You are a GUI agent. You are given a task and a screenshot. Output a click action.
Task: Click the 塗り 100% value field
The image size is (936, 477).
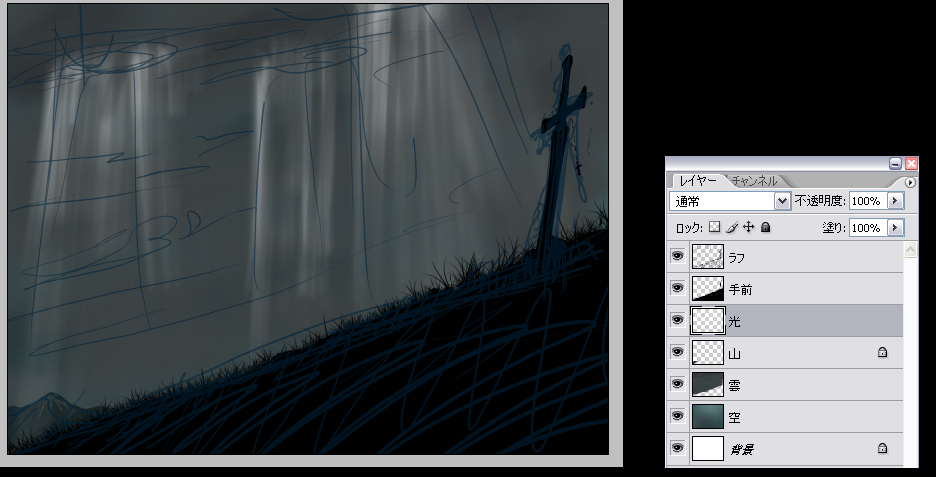(x=867, y=227)
